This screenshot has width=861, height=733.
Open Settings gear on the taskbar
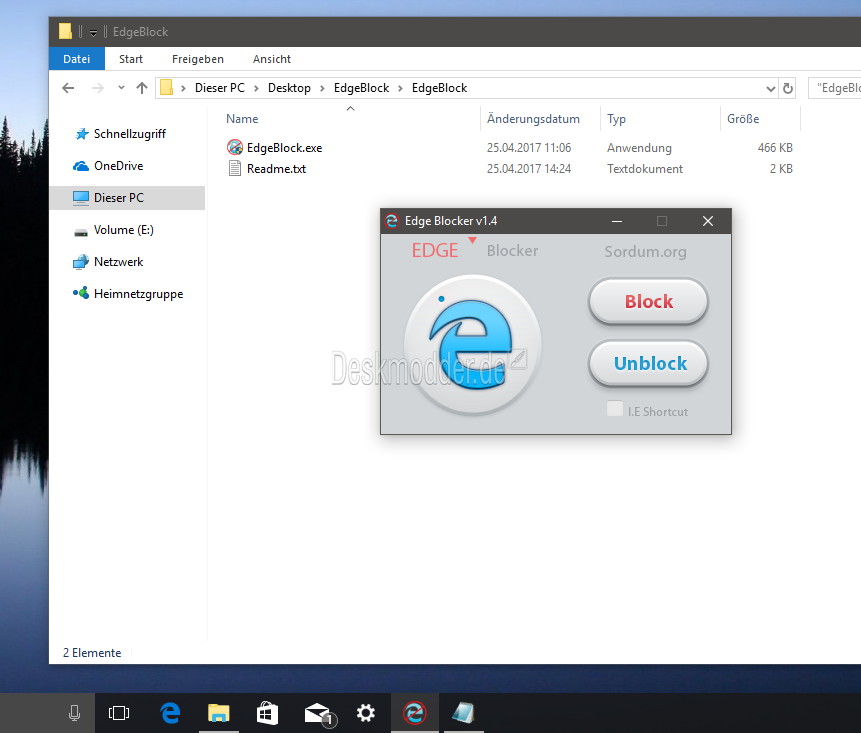(366, 713)
